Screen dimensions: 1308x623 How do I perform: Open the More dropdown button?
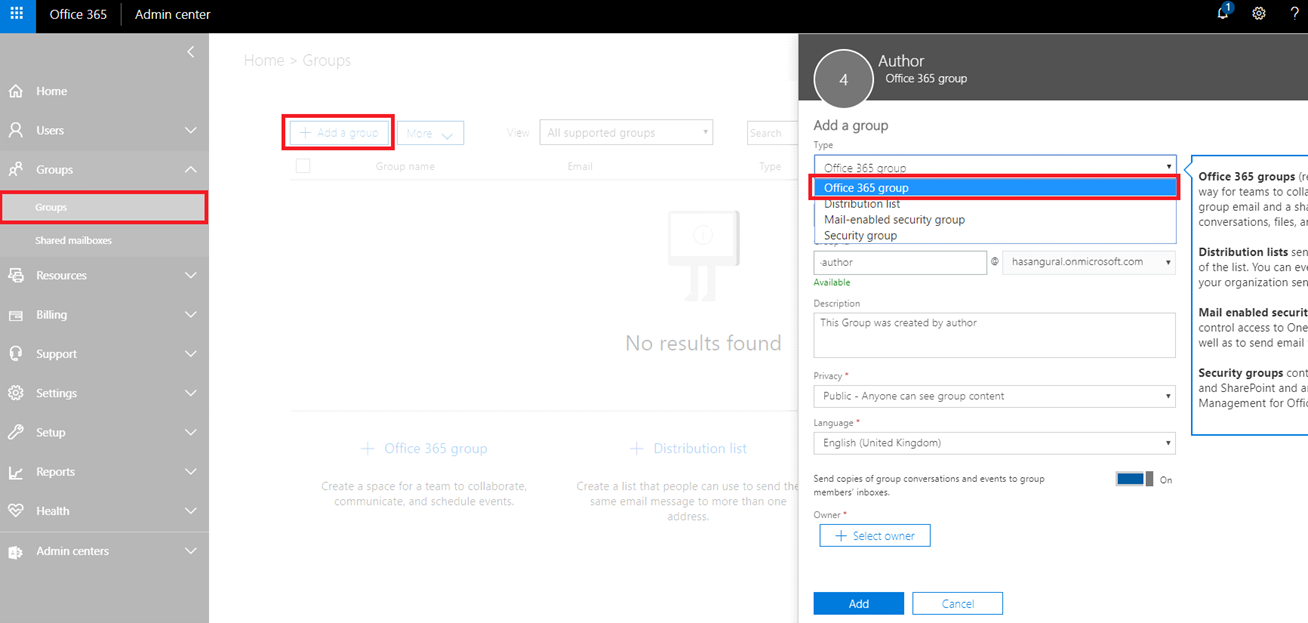[431, 133]
